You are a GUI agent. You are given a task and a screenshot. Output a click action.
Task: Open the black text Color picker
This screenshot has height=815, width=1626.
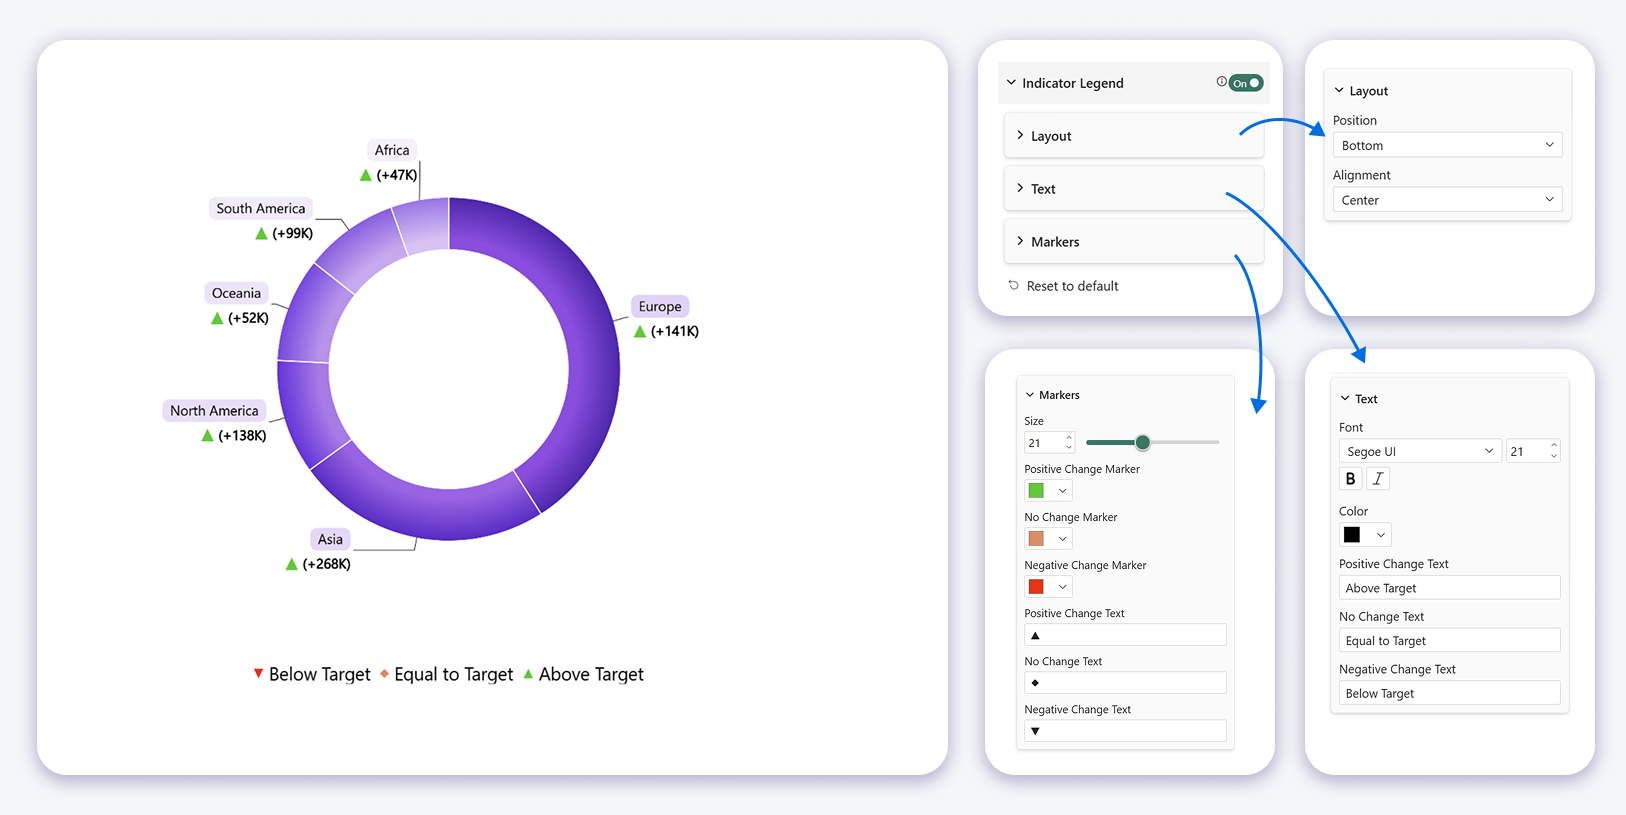pyautogui.click(x=1365, y=535)
